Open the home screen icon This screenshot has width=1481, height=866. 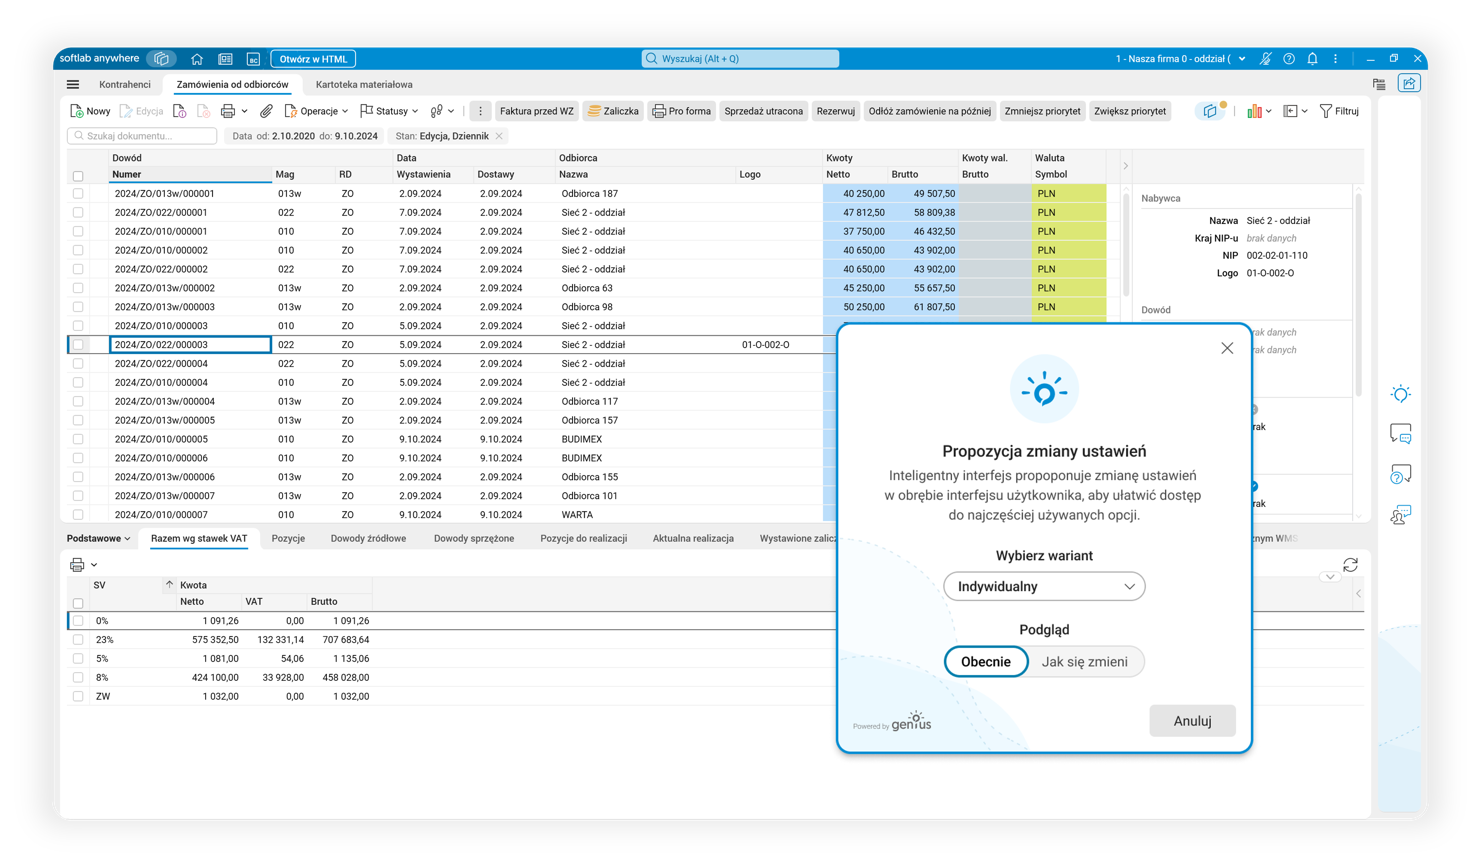[x=197, y=59]
